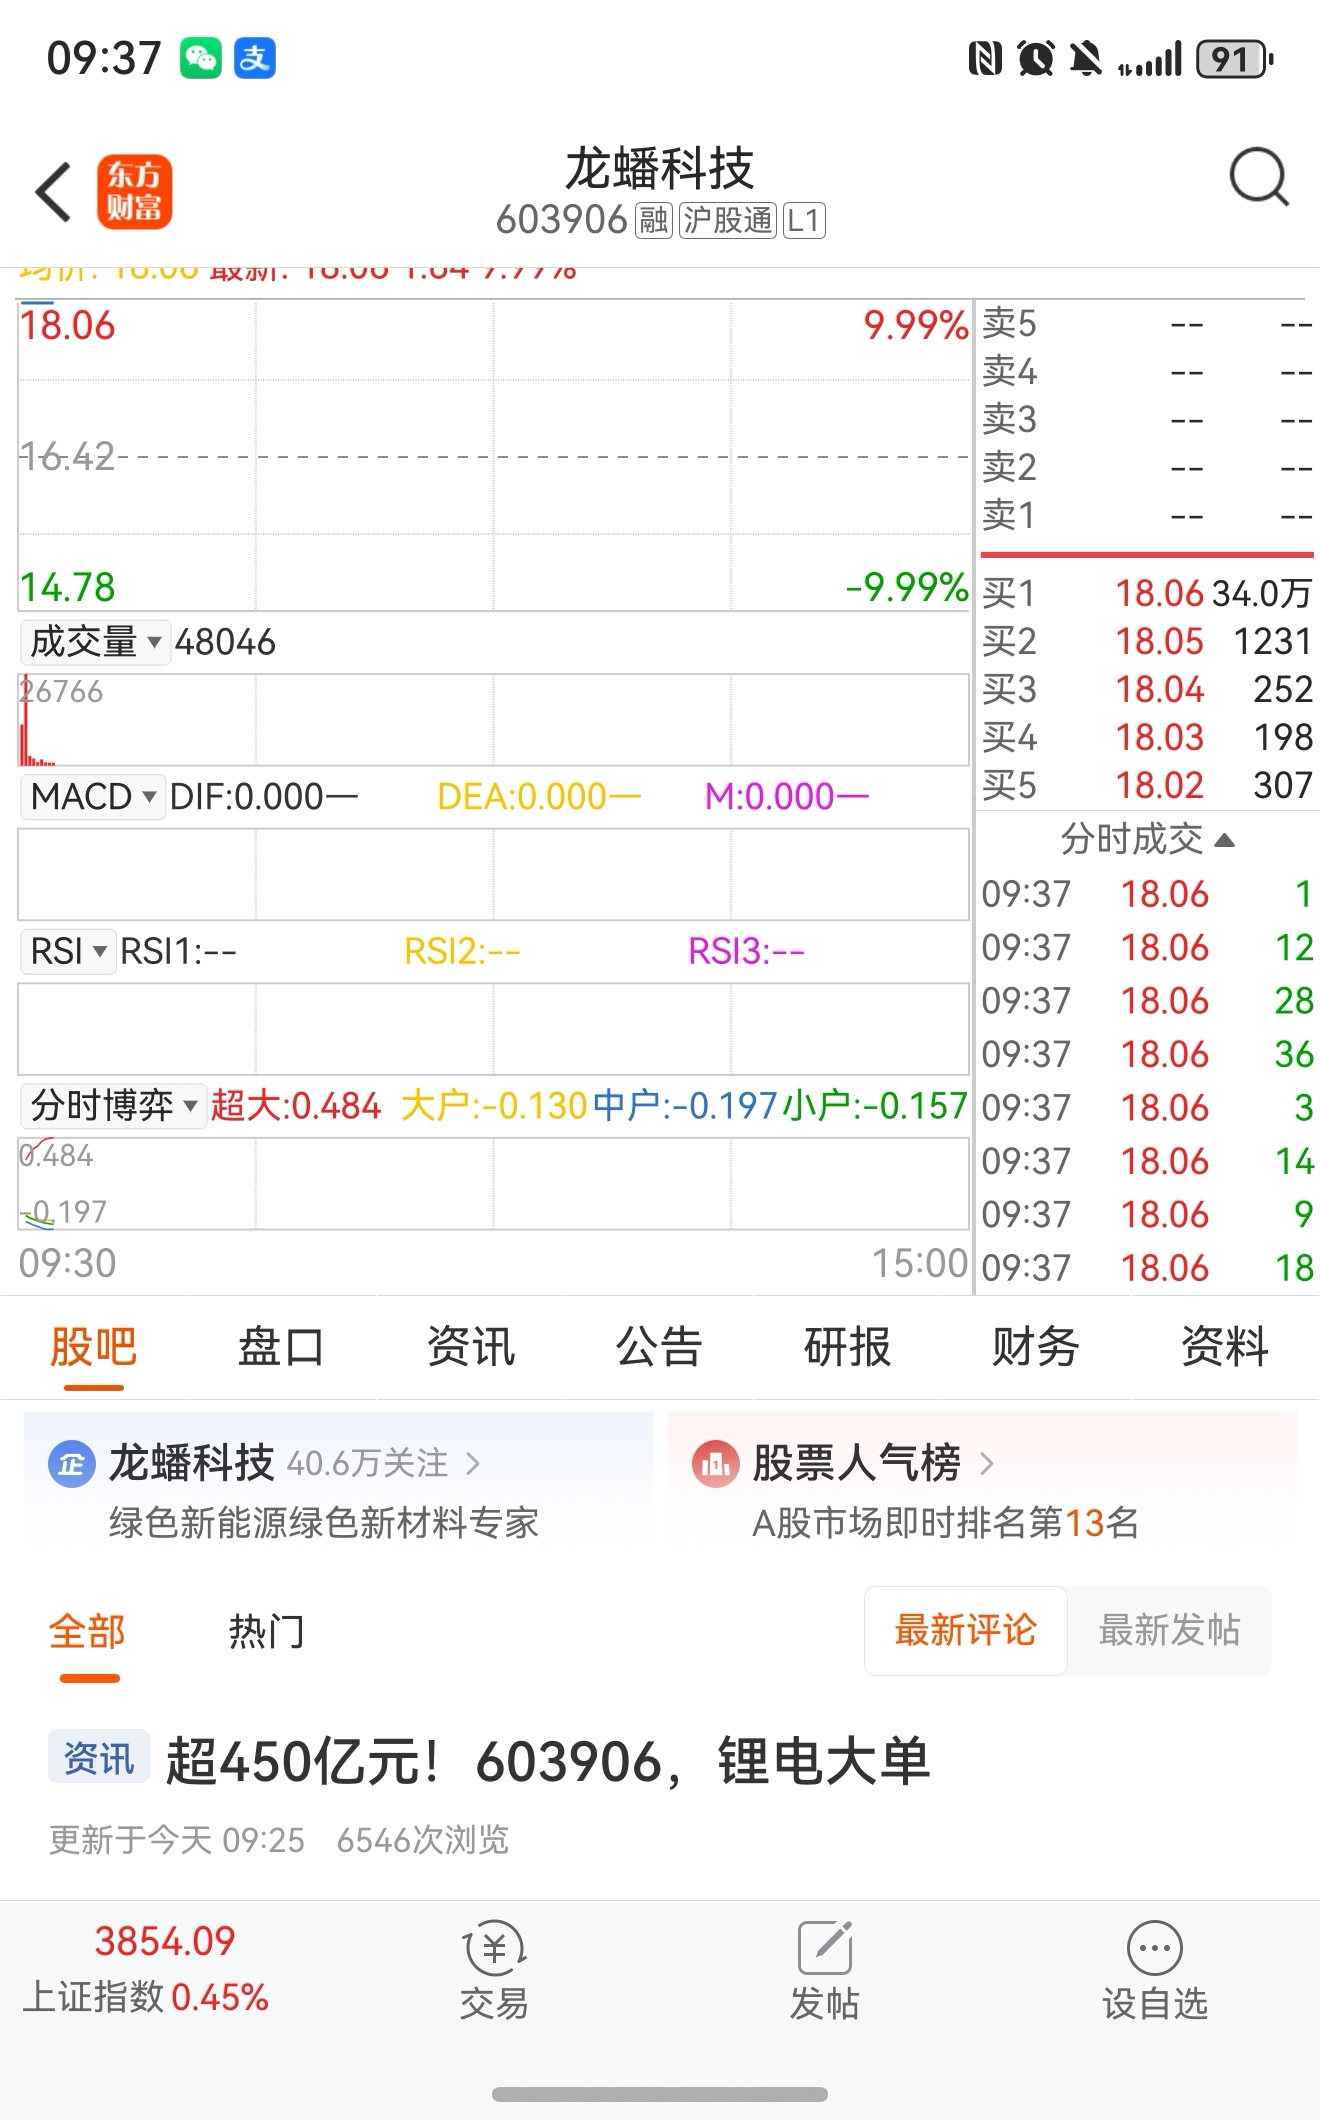1320x2120 pixels.
Task: Tap the 沪股通 badge
Action: 728,220
